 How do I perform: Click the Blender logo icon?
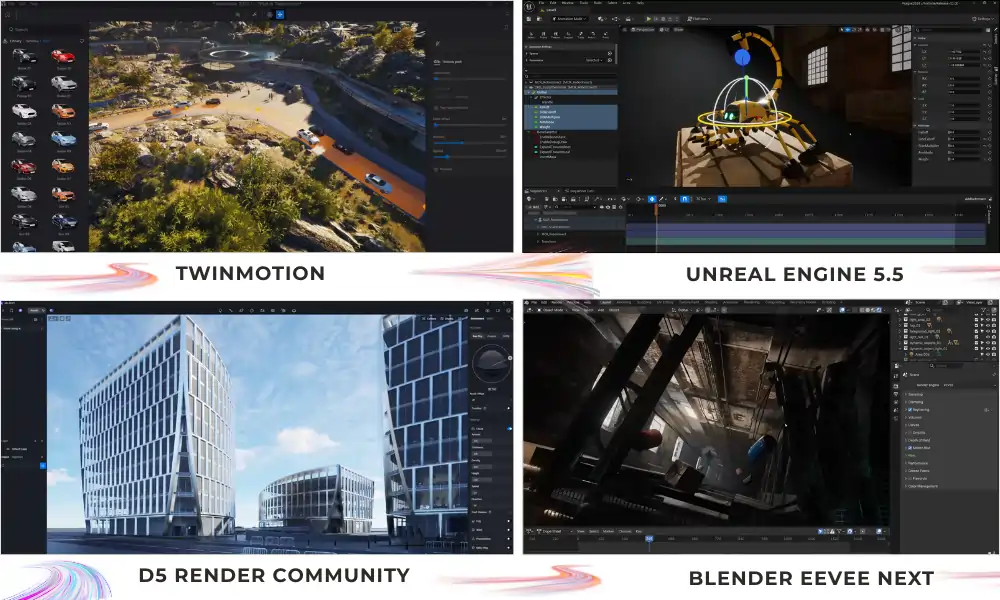(x=526, y=302)
